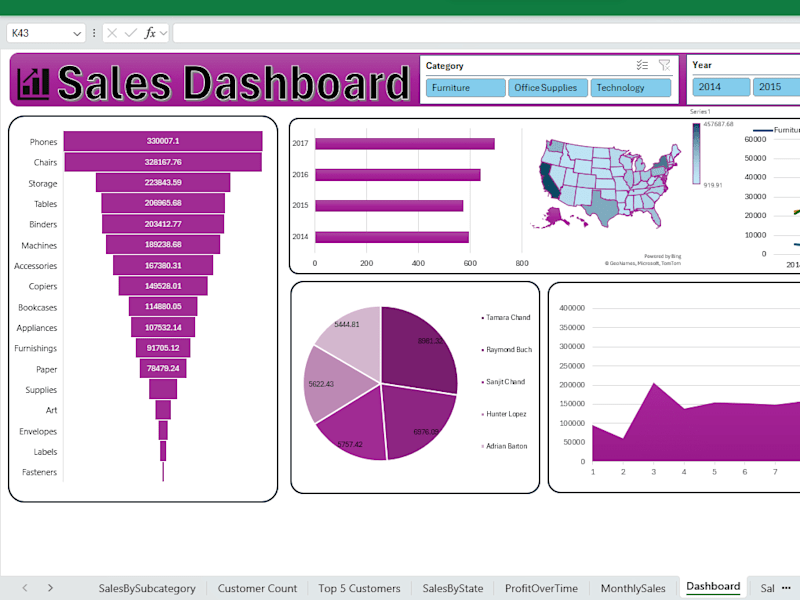This screenshot has width=800, height=600.
Task: Click the Tables funnel bar 206965.68
Action: pos(163,203)
